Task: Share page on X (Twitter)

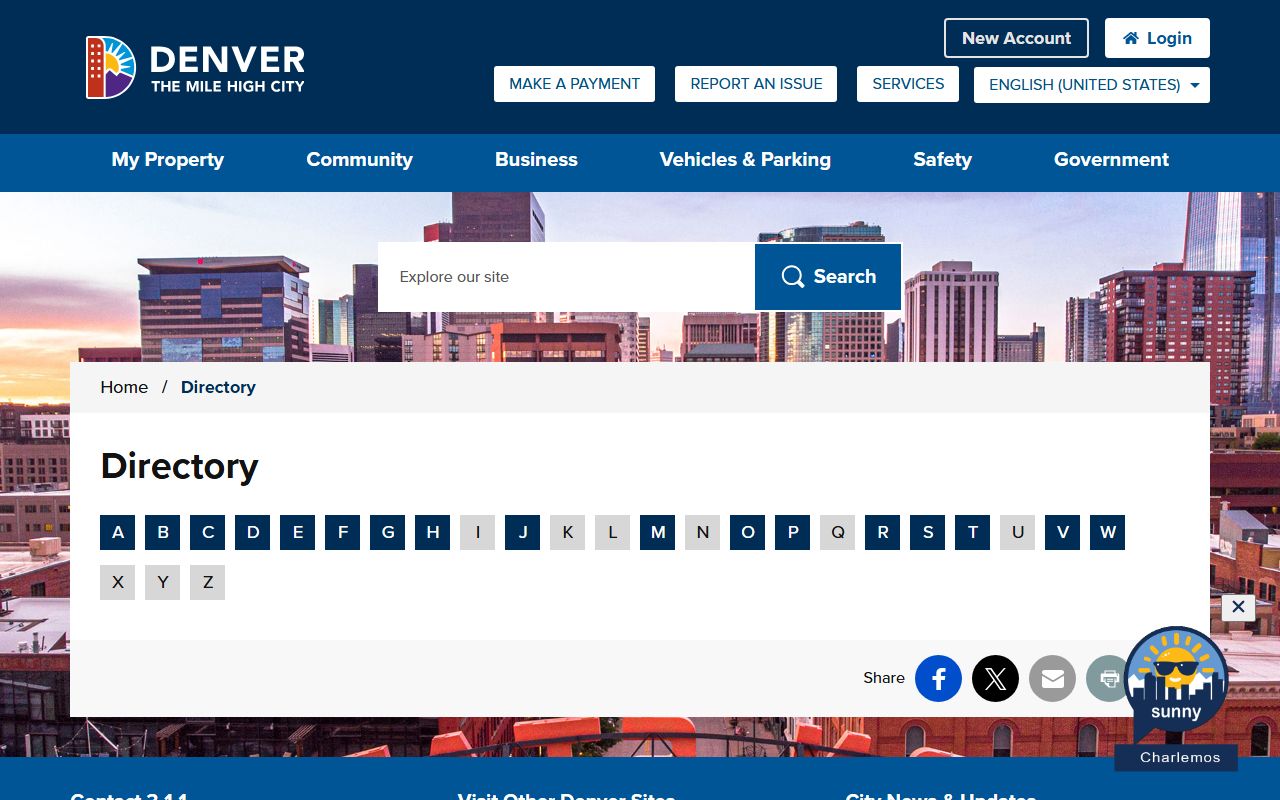Action: (995, 678)
